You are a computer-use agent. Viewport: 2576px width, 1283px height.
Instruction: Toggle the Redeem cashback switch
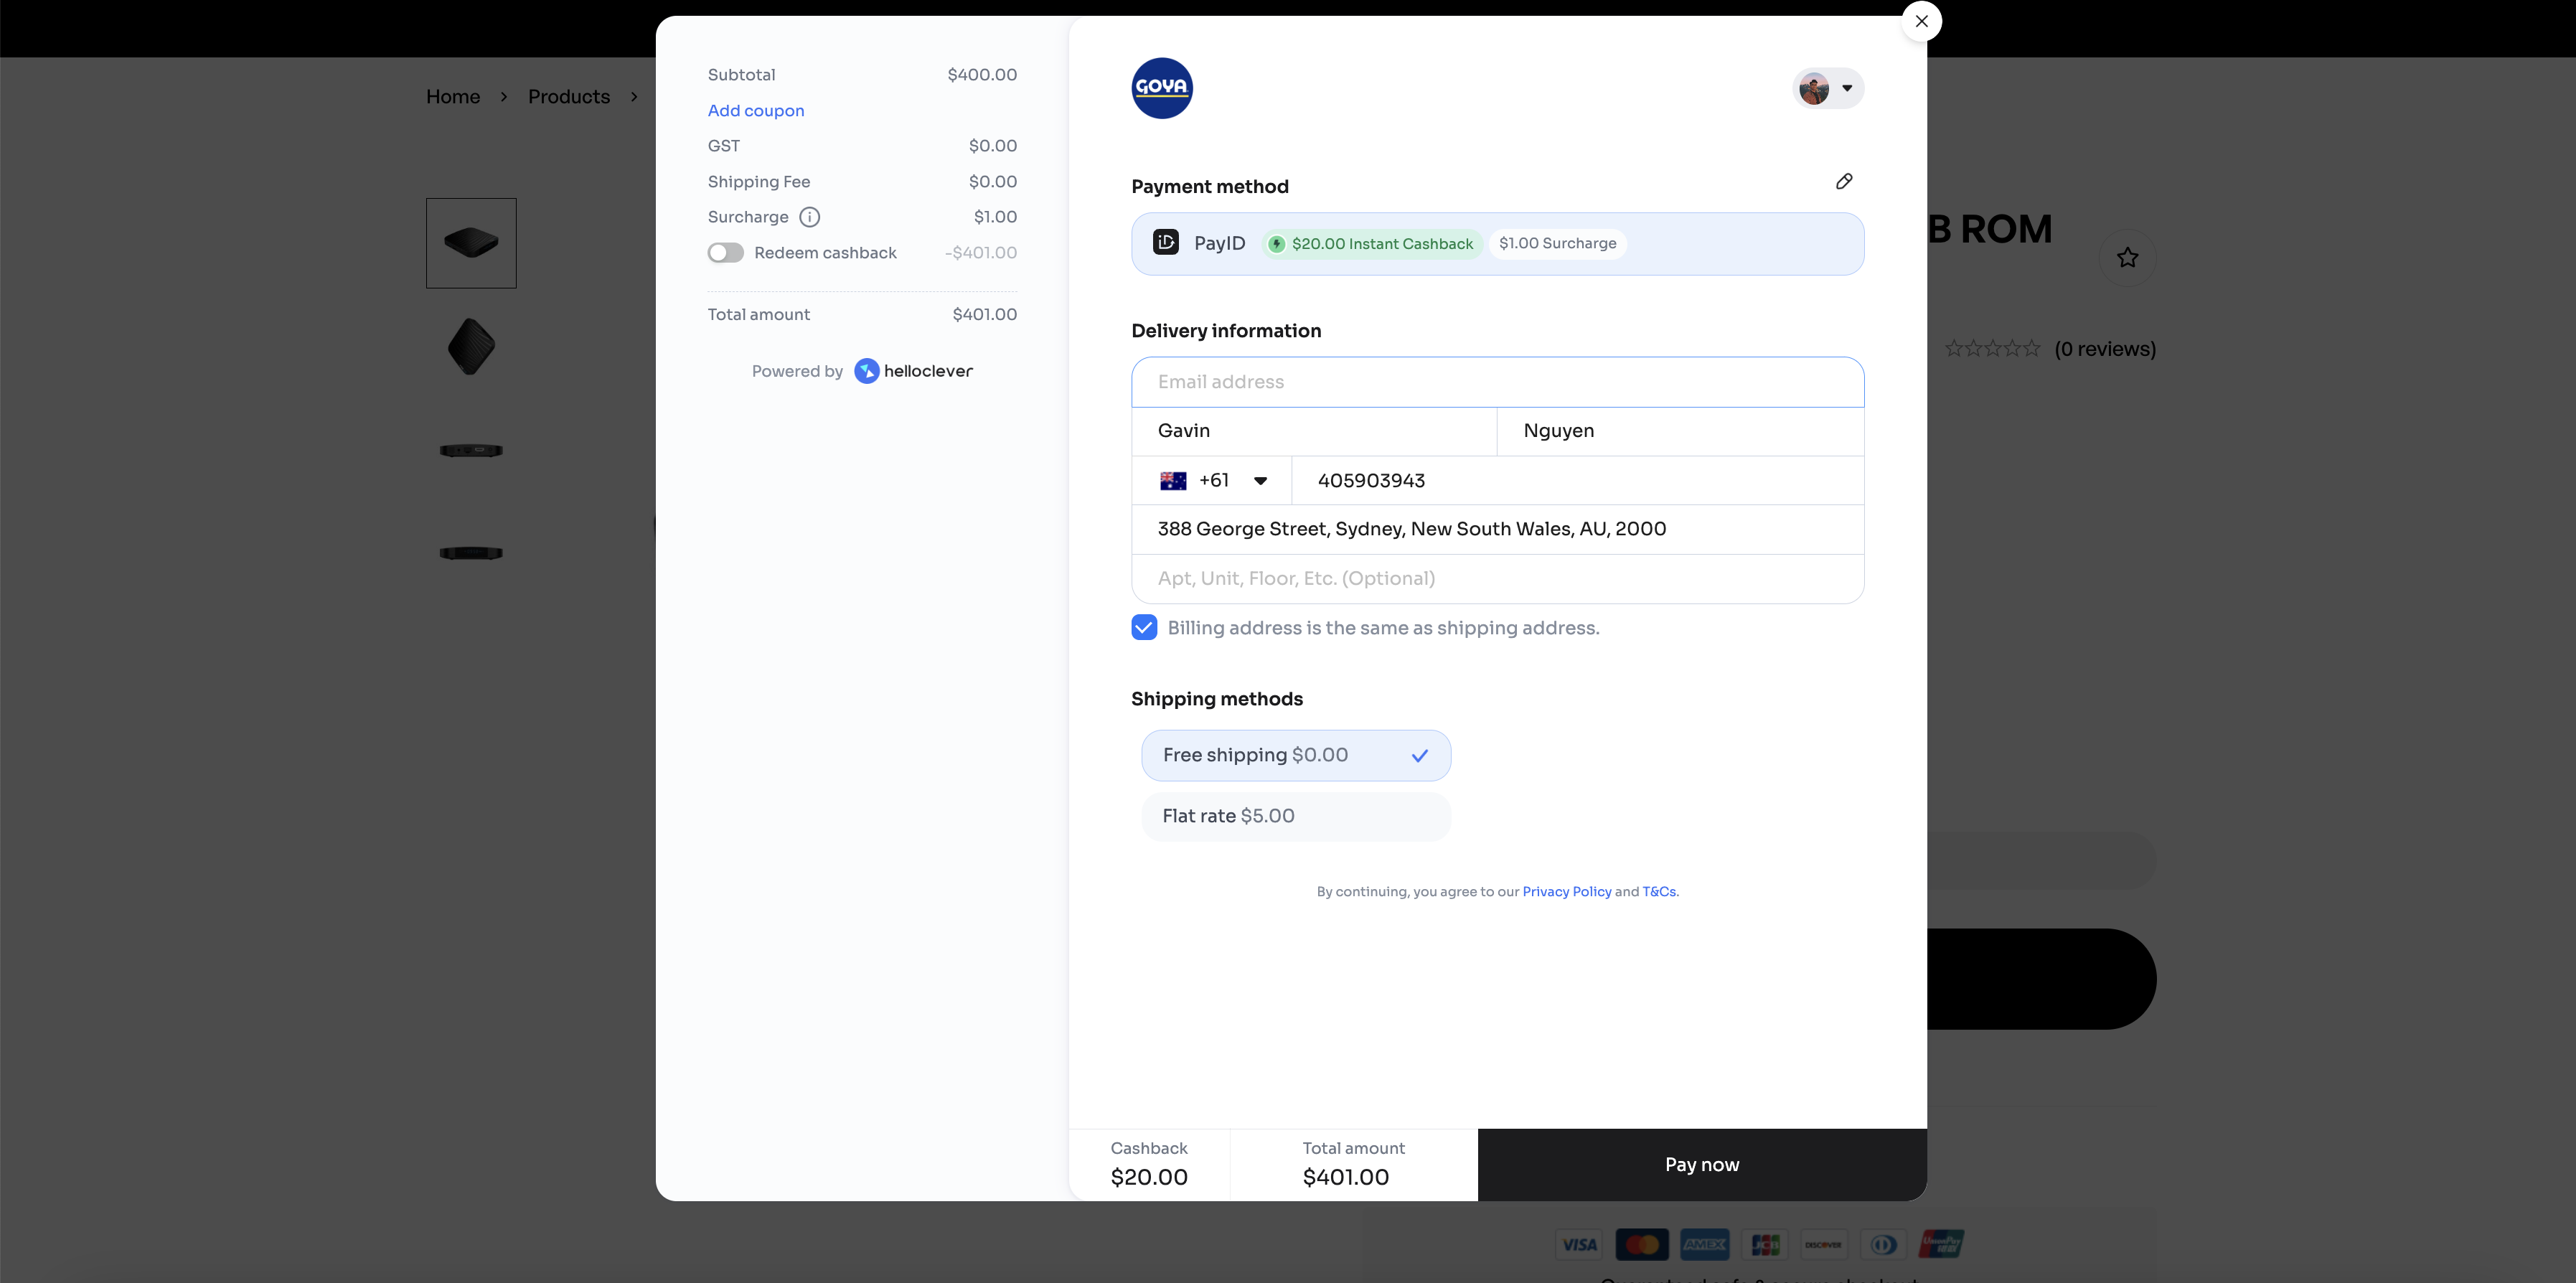point(725,253)
